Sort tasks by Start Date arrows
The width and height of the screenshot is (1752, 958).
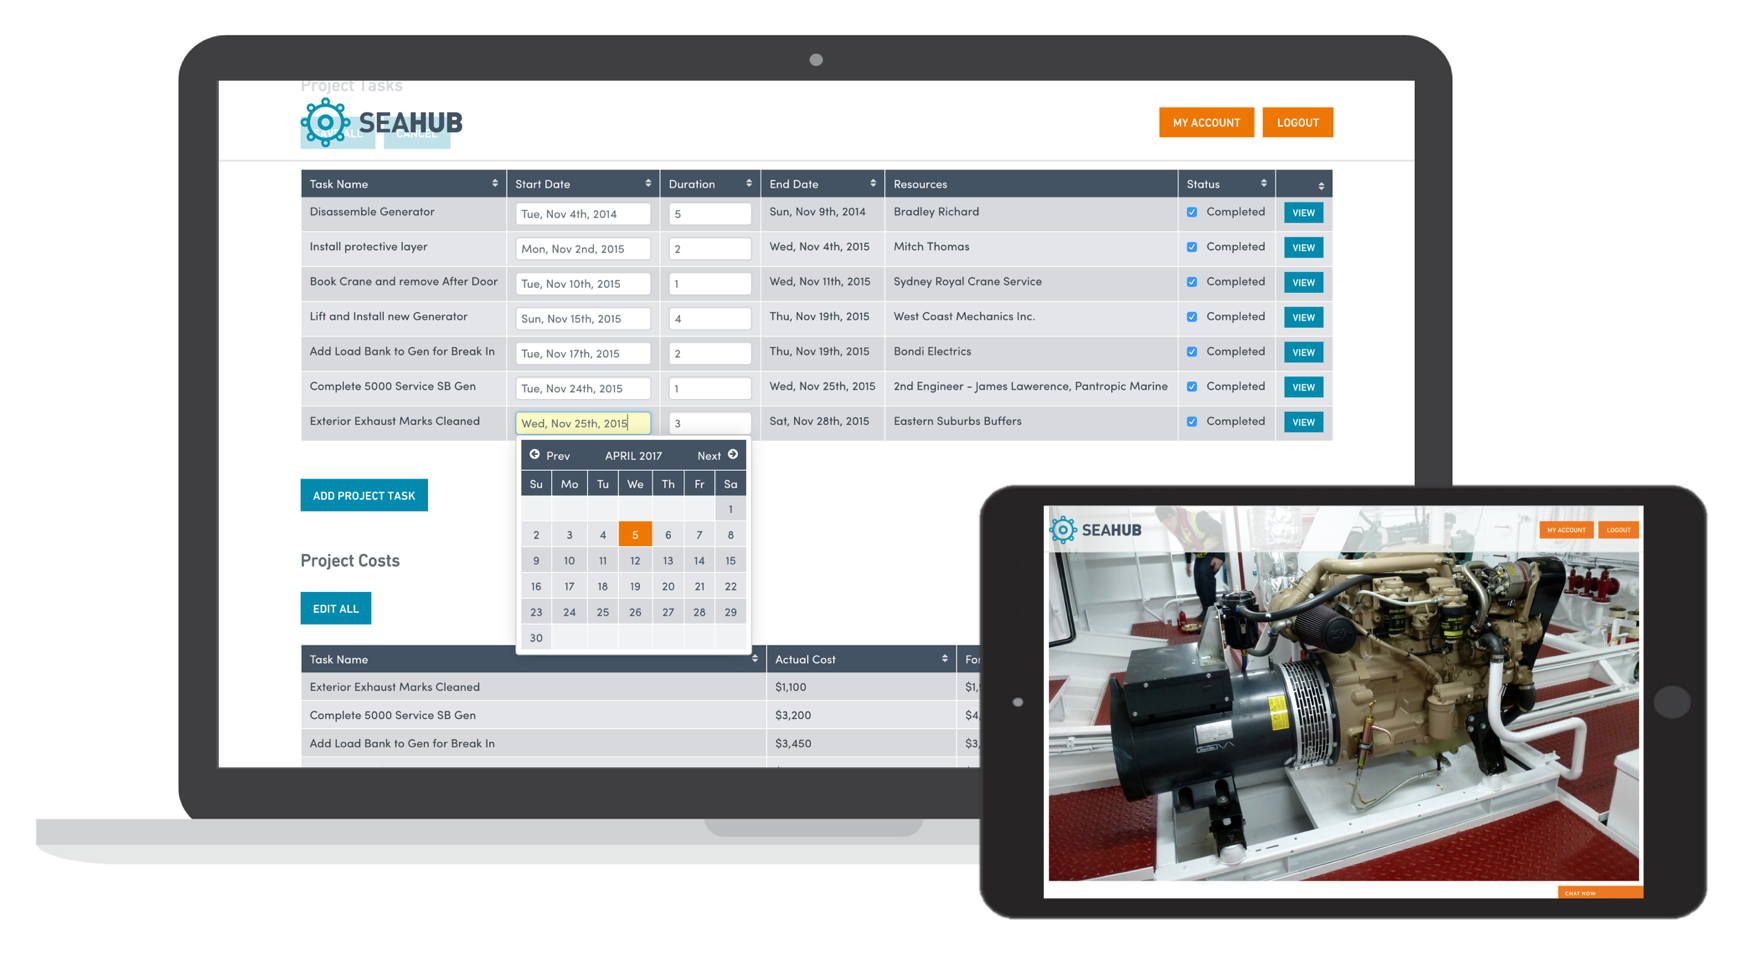click(x=648, y=184)
